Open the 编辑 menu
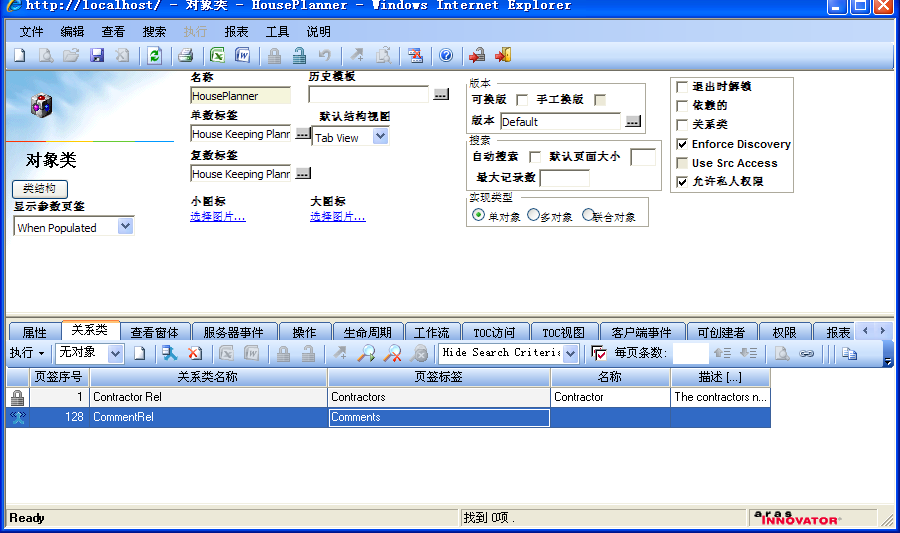Image resolution: width=900 pixels, height=533 pixels. 72,32
